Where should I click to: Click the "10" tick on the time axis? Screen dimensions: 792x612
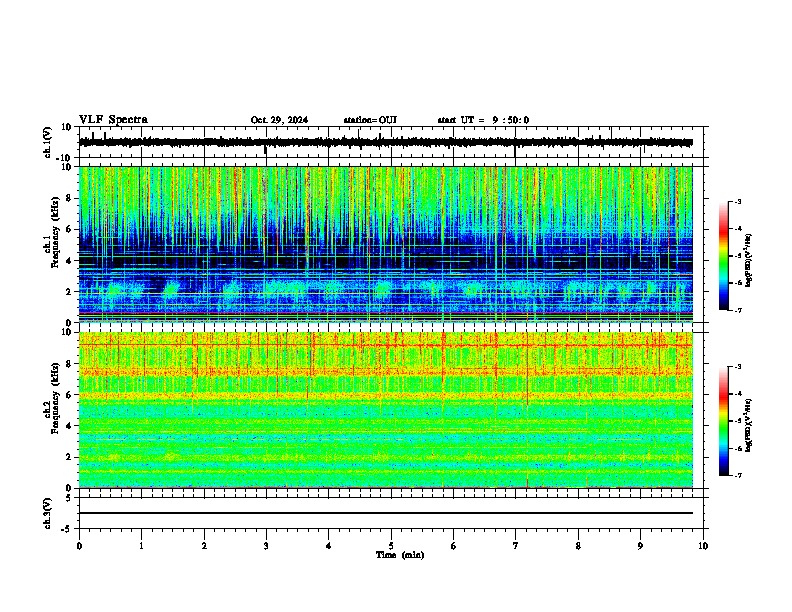click(x=703, y=546)
